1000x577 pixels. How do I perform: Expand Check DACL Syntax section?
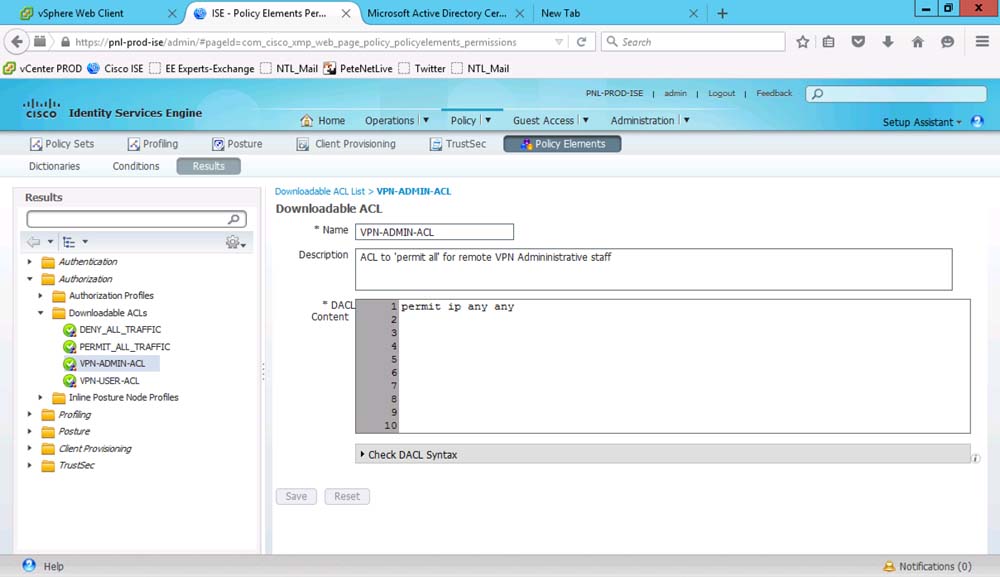pyautogui.click(x=663, y=455)
